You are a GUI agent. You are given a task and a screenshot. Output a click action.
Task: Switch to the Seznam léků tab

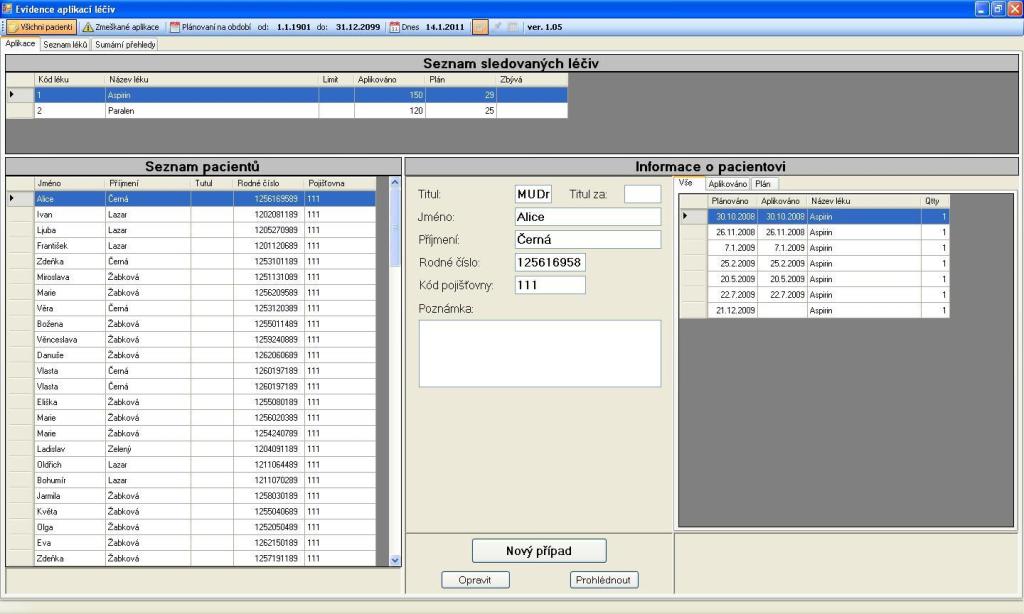(66, 45)
